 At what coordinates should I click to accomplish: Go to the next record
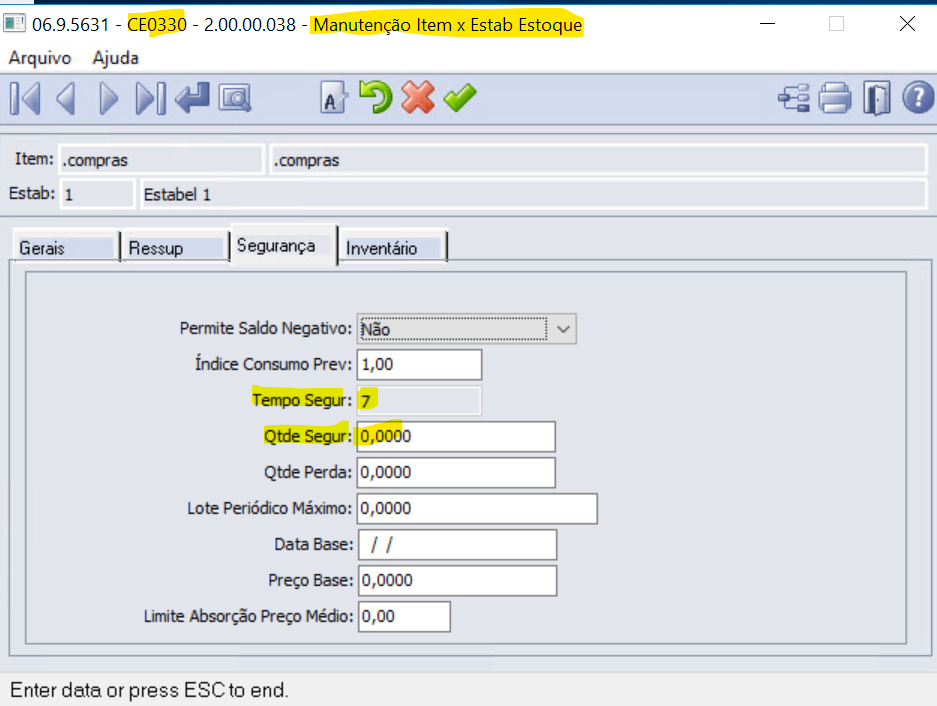pyautogui.click(x=108, y=97)
